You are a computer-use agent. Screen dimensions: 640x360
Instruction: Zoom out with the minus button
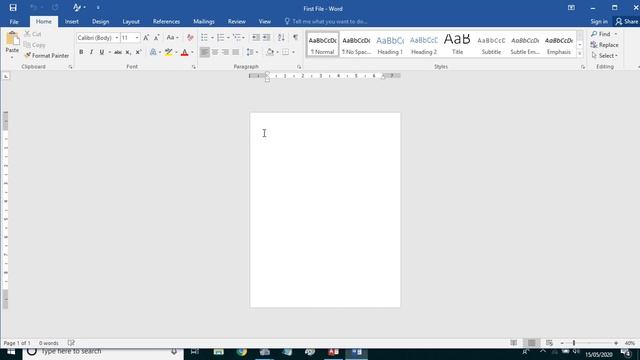(562, 343)
